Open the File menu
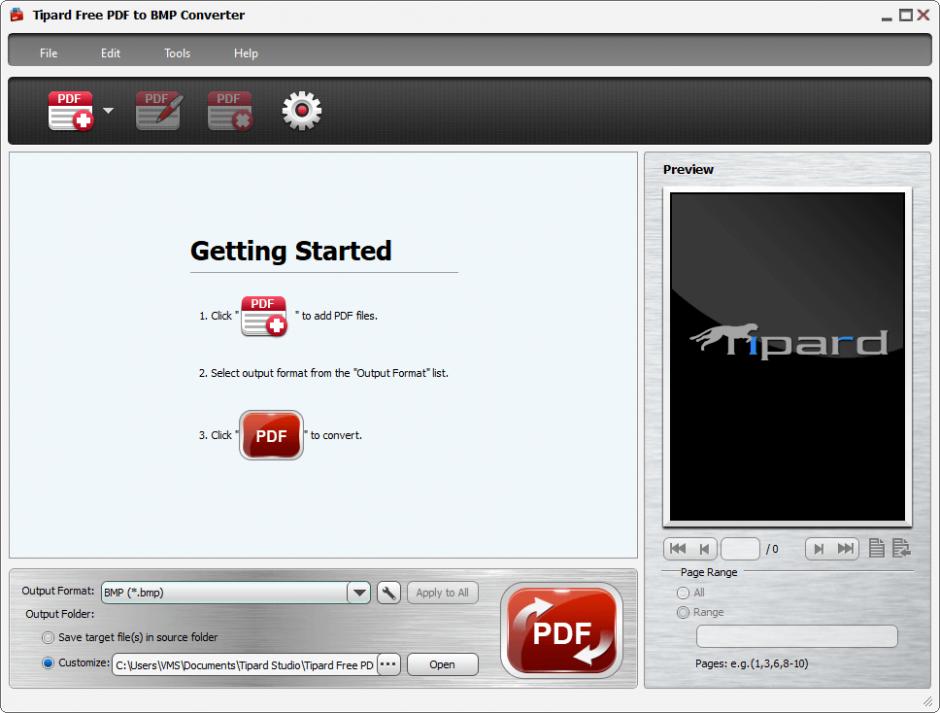This screenshot has width=940, height=713. [48, 53]
